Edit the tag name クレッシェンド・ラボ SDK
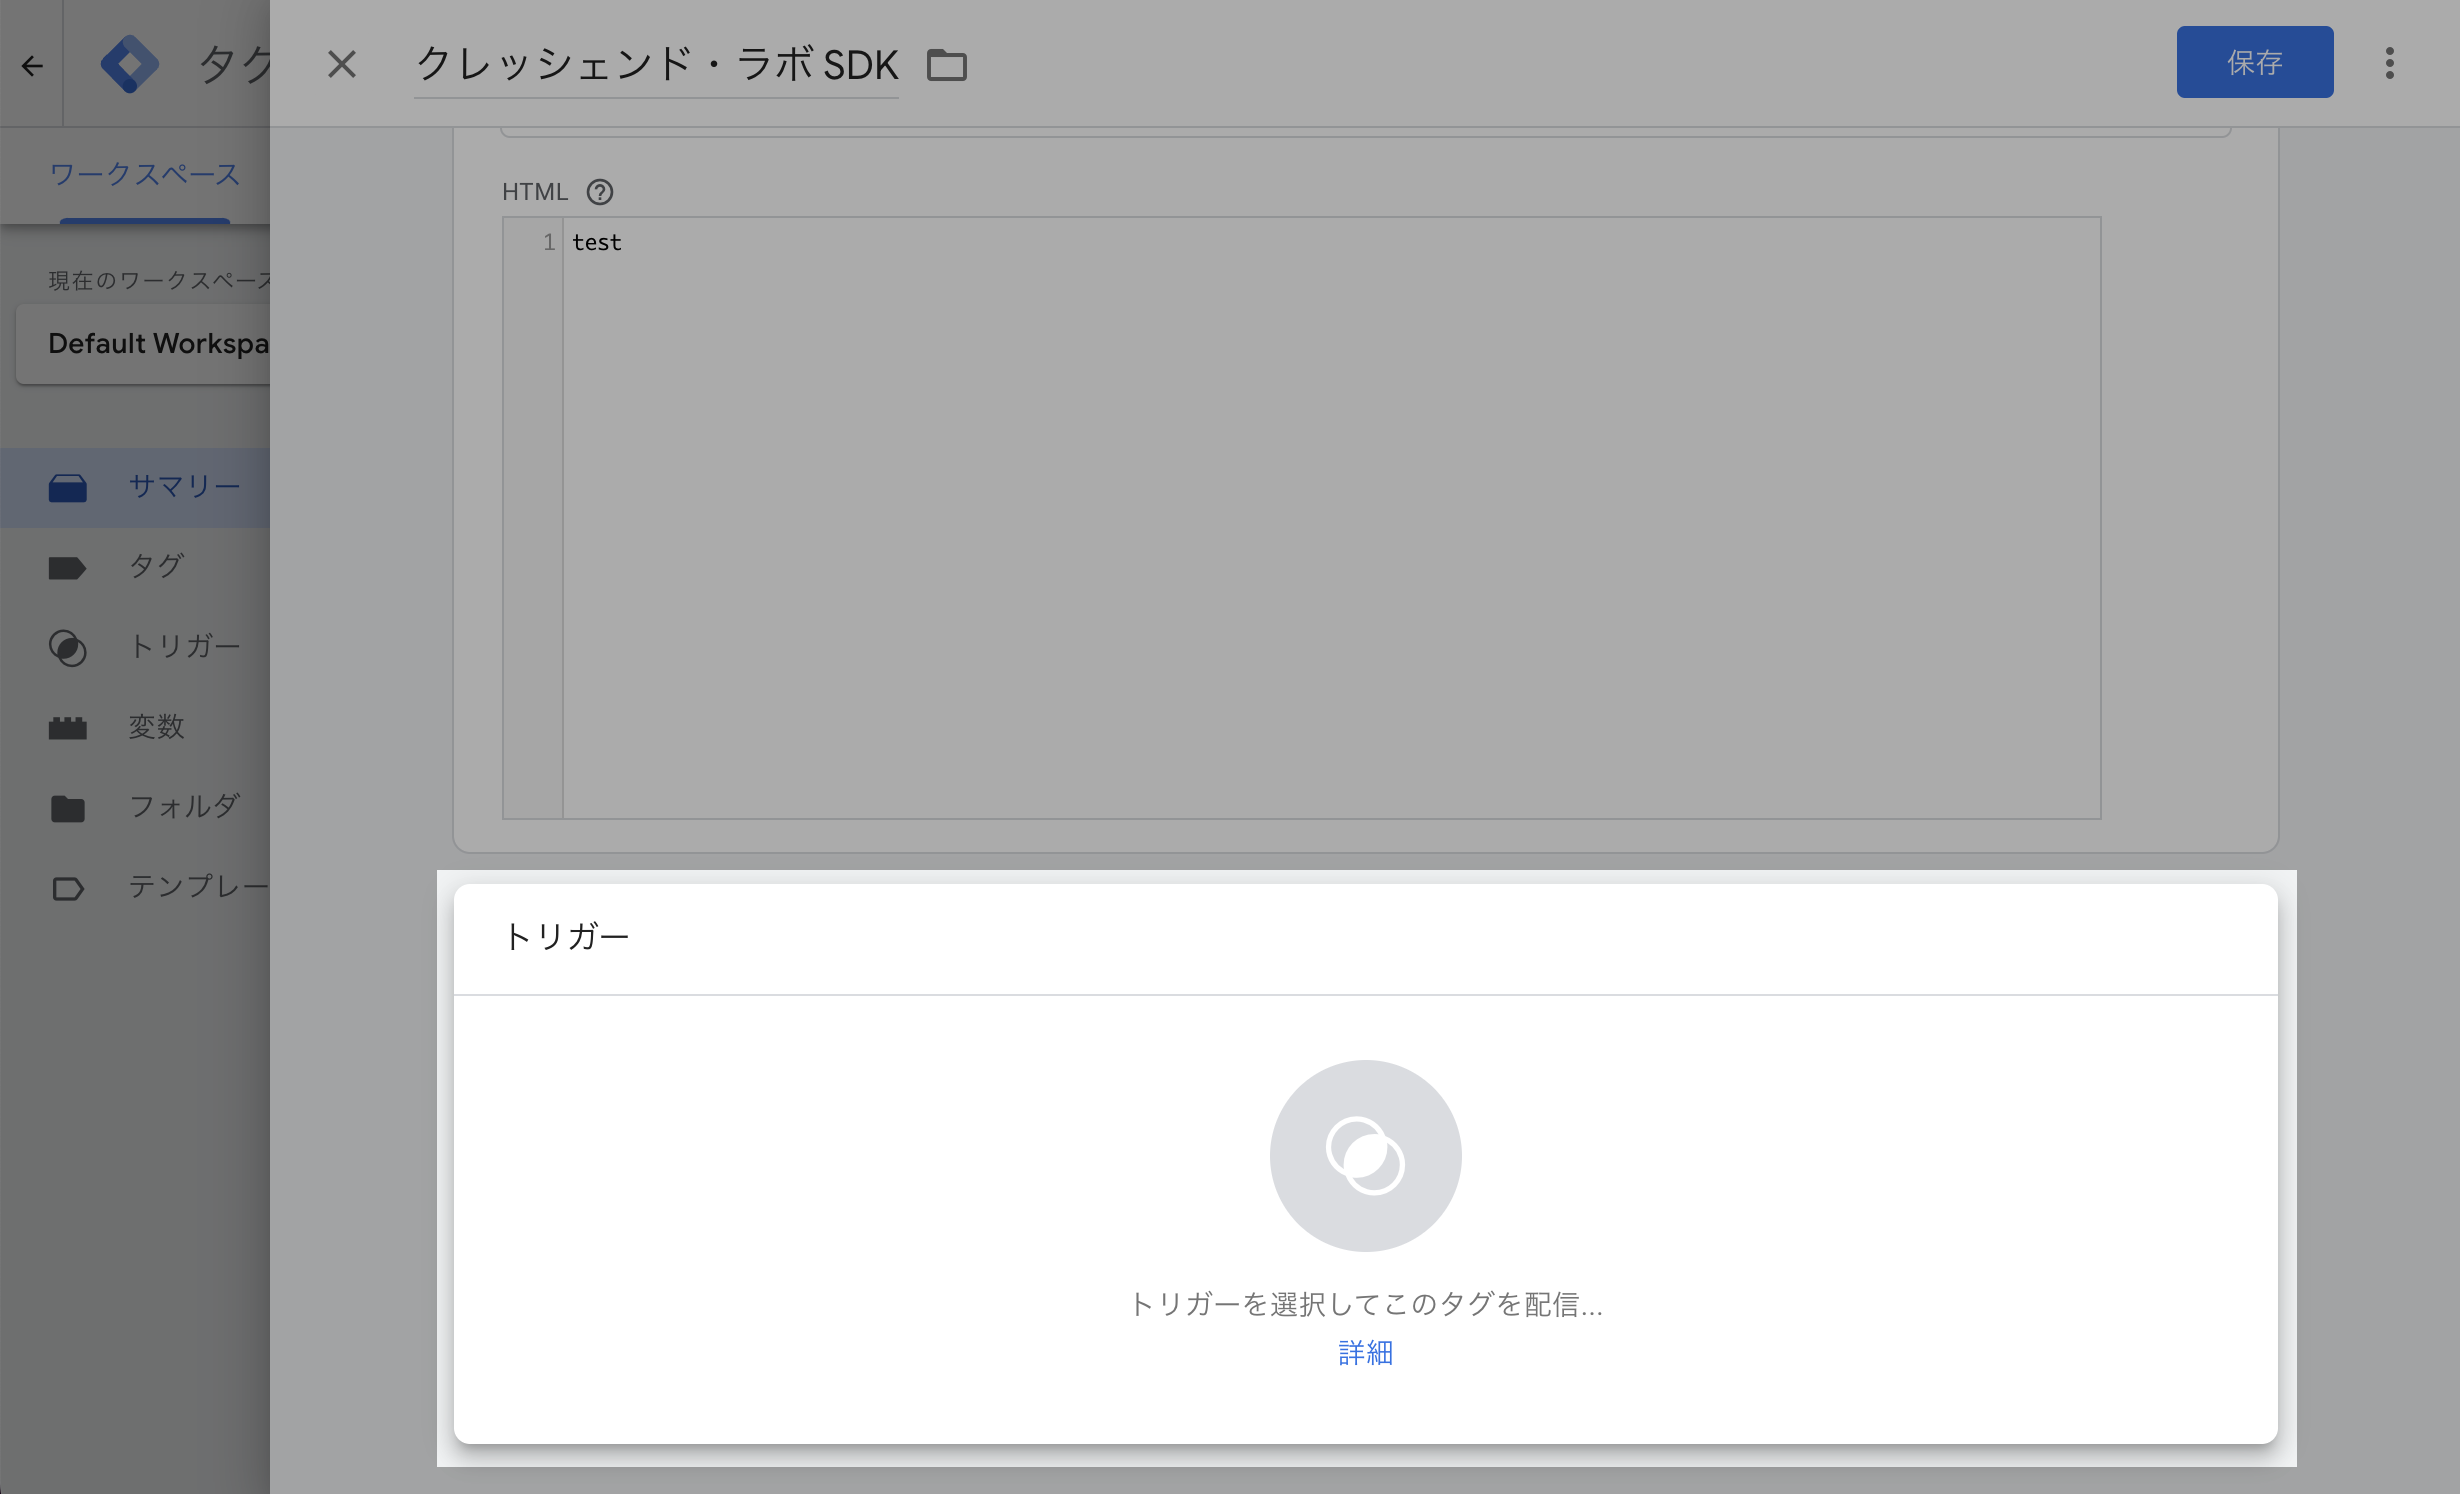 656,65
